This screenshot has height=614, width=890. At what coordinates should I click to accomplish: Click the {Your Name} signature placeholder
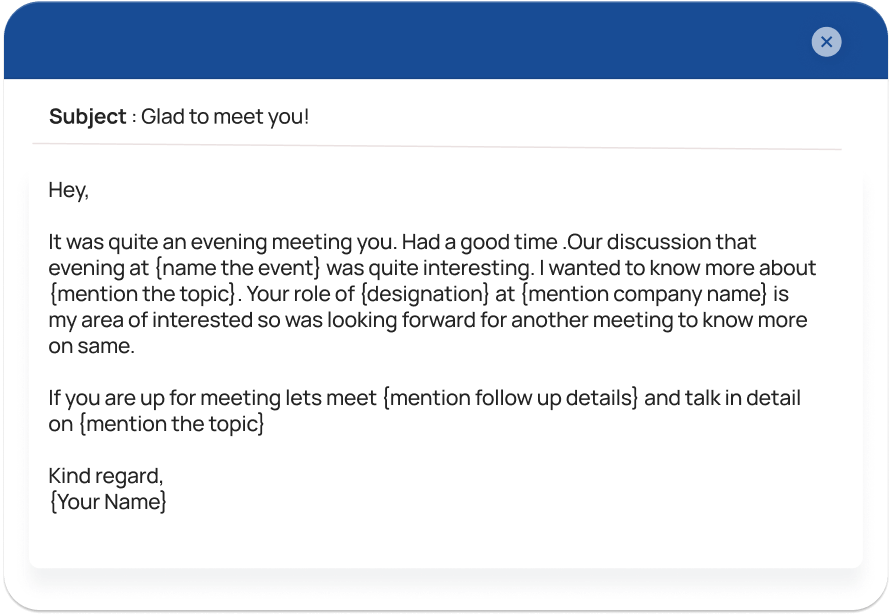tap(108, 502)
